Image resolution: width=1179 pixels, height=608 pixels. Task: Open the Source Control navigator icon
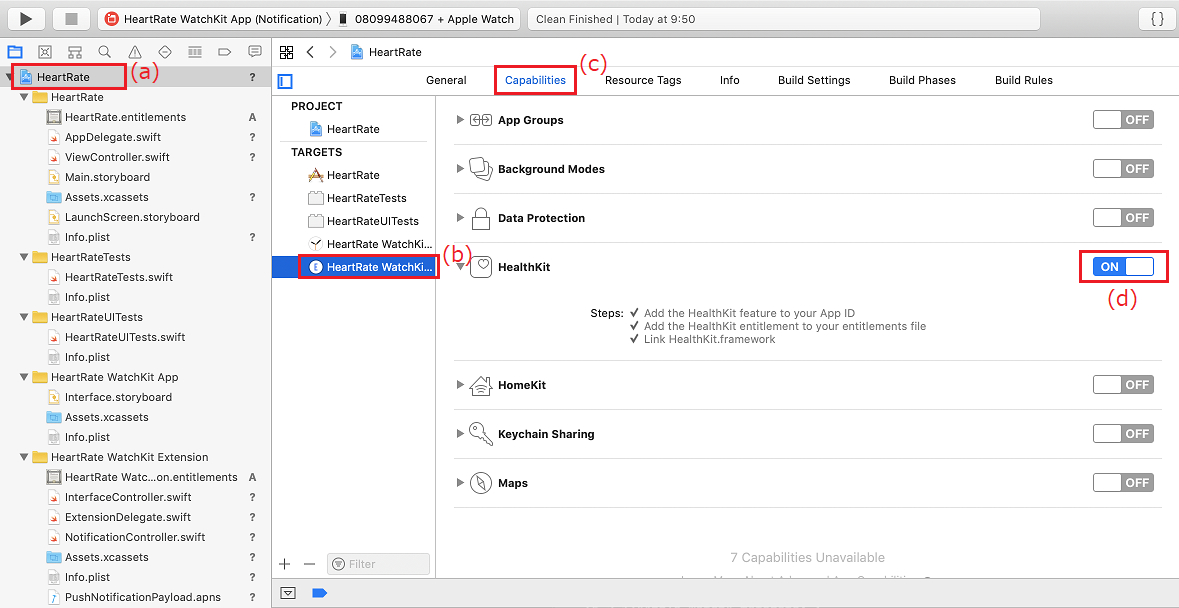point(45,52)
